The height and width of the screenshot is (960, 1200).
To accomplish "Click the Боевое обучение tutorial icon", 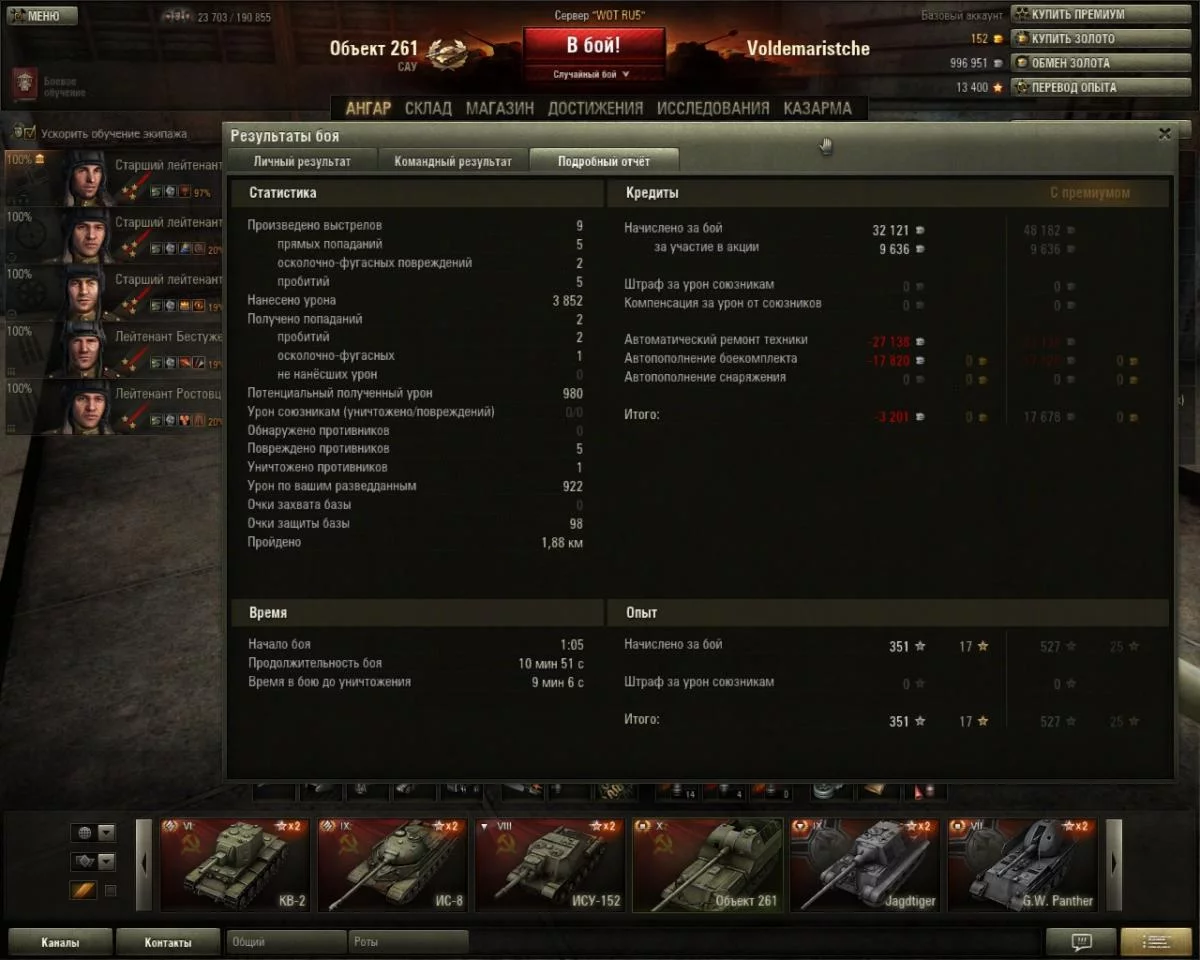I will click(x=25, y=86).
